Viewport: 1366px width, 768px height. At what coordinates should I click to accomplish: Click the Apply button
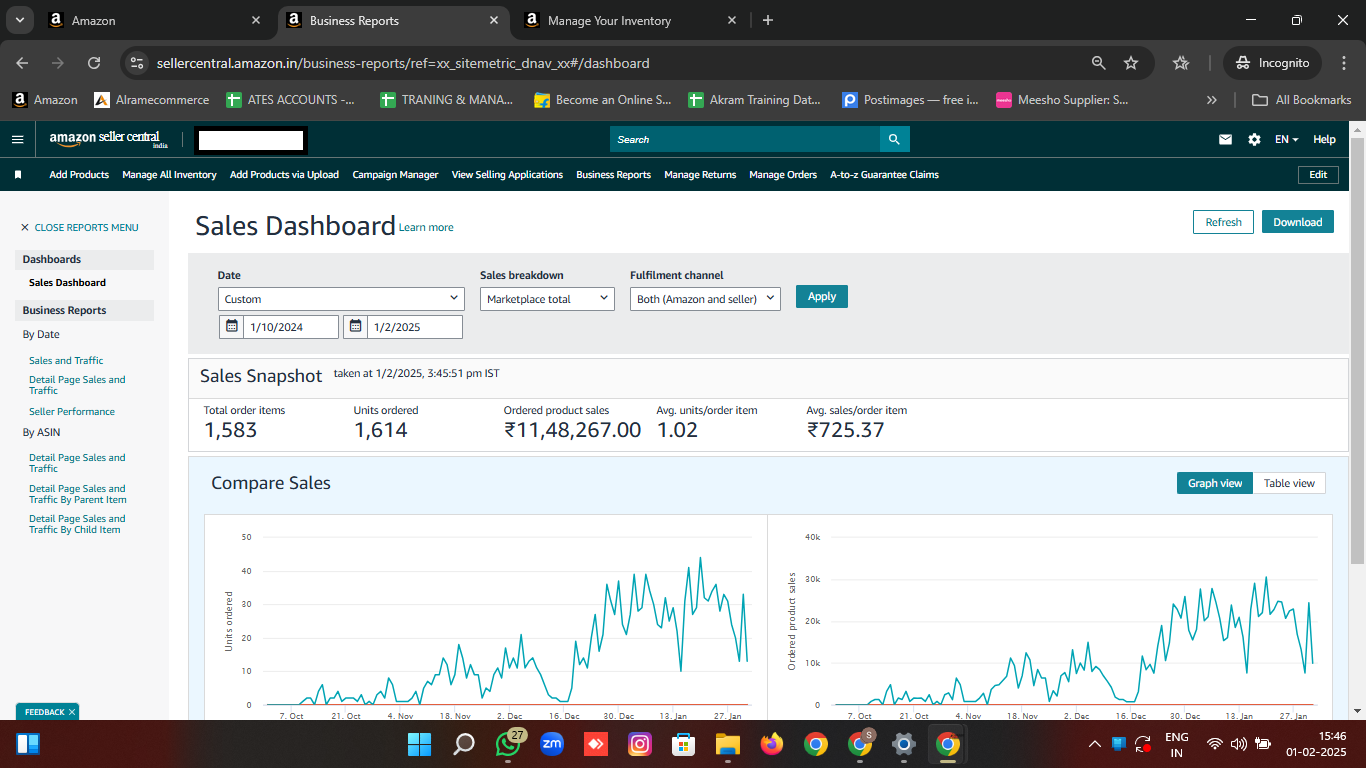pyautogui.click(x=822, y=296)
